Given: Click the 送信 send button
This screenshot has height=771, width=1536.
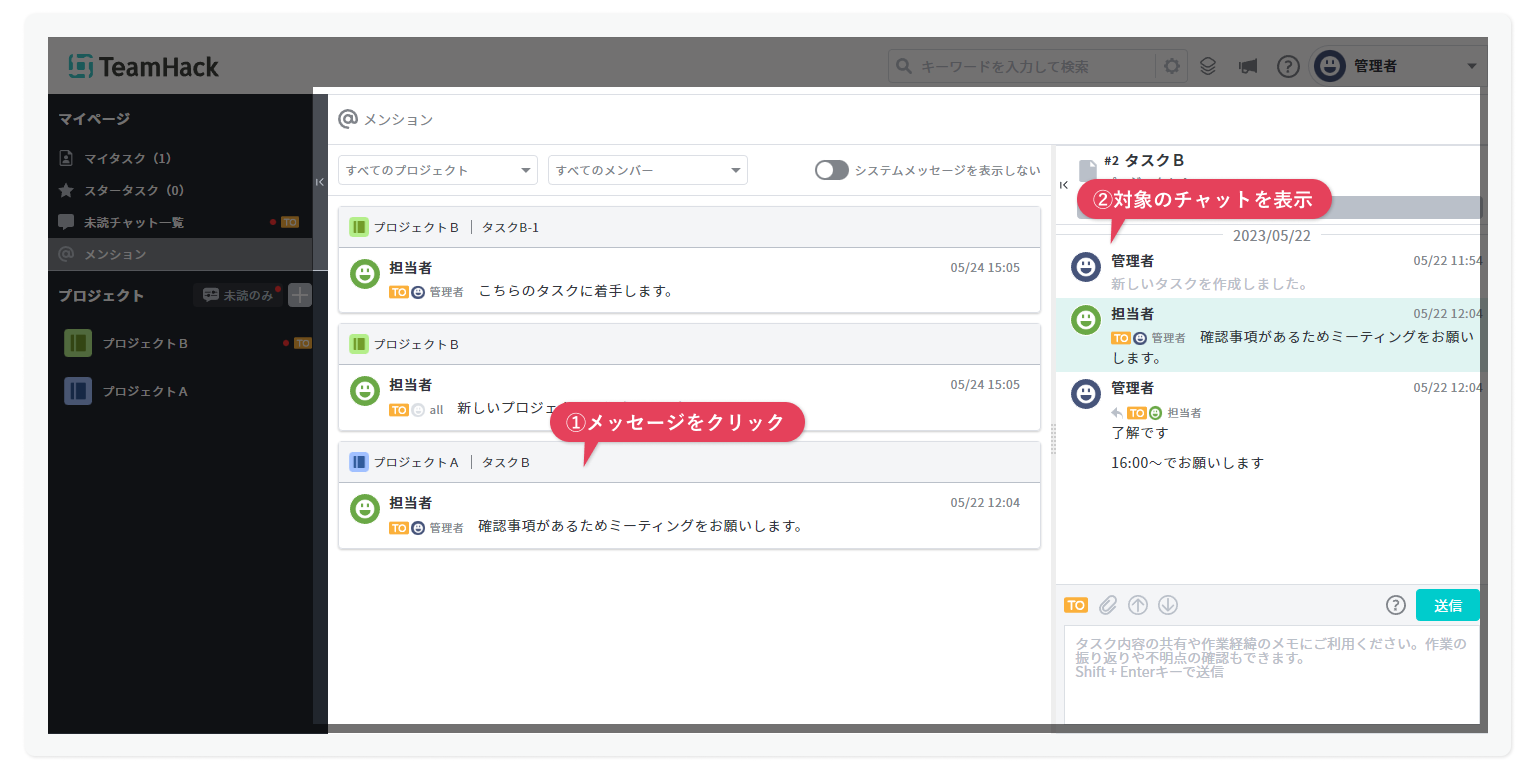Looking at the screenshot, I should (x=1447, y=605).
